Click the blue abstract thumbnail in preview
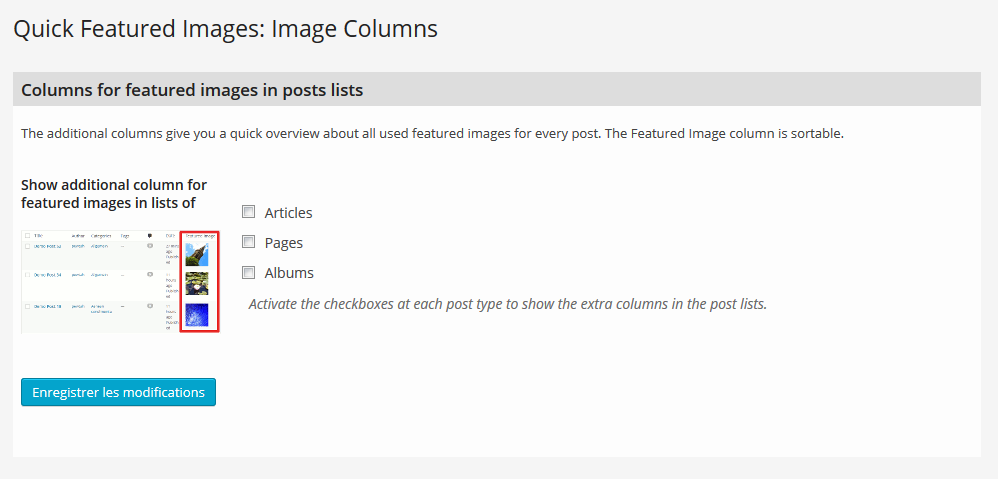Screen dimensions: 998x479 pos(197,315)
